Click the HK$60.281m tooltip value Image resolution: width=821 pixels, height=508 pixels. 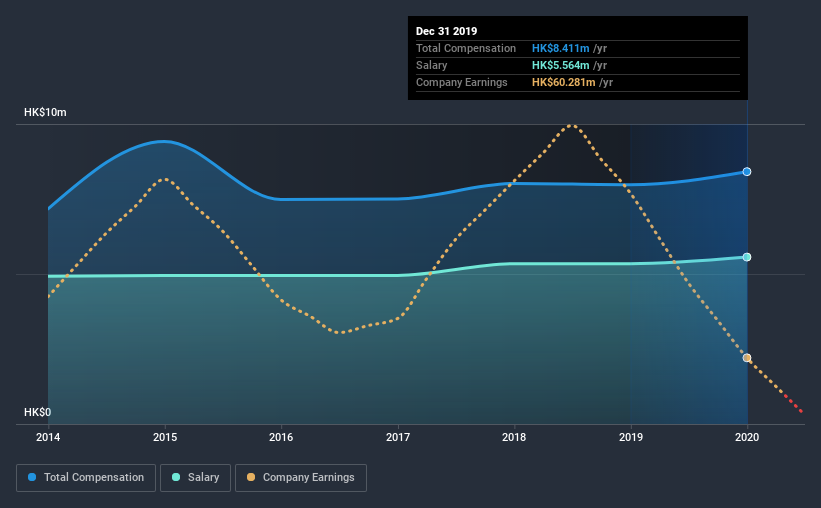(x=564, y=82)
